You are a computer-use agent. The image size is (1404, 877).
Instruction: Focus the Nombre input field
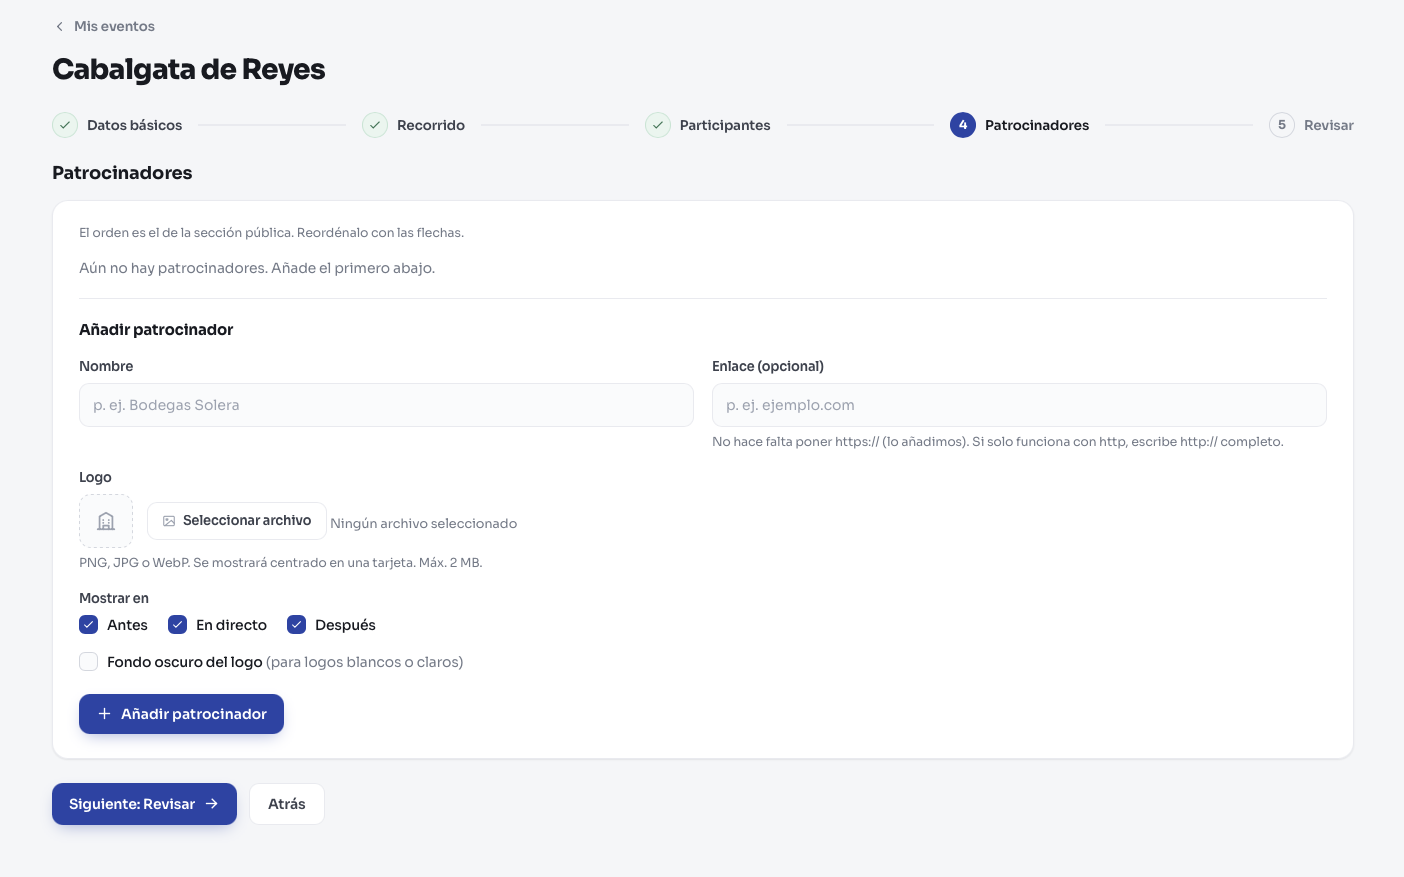386,405
